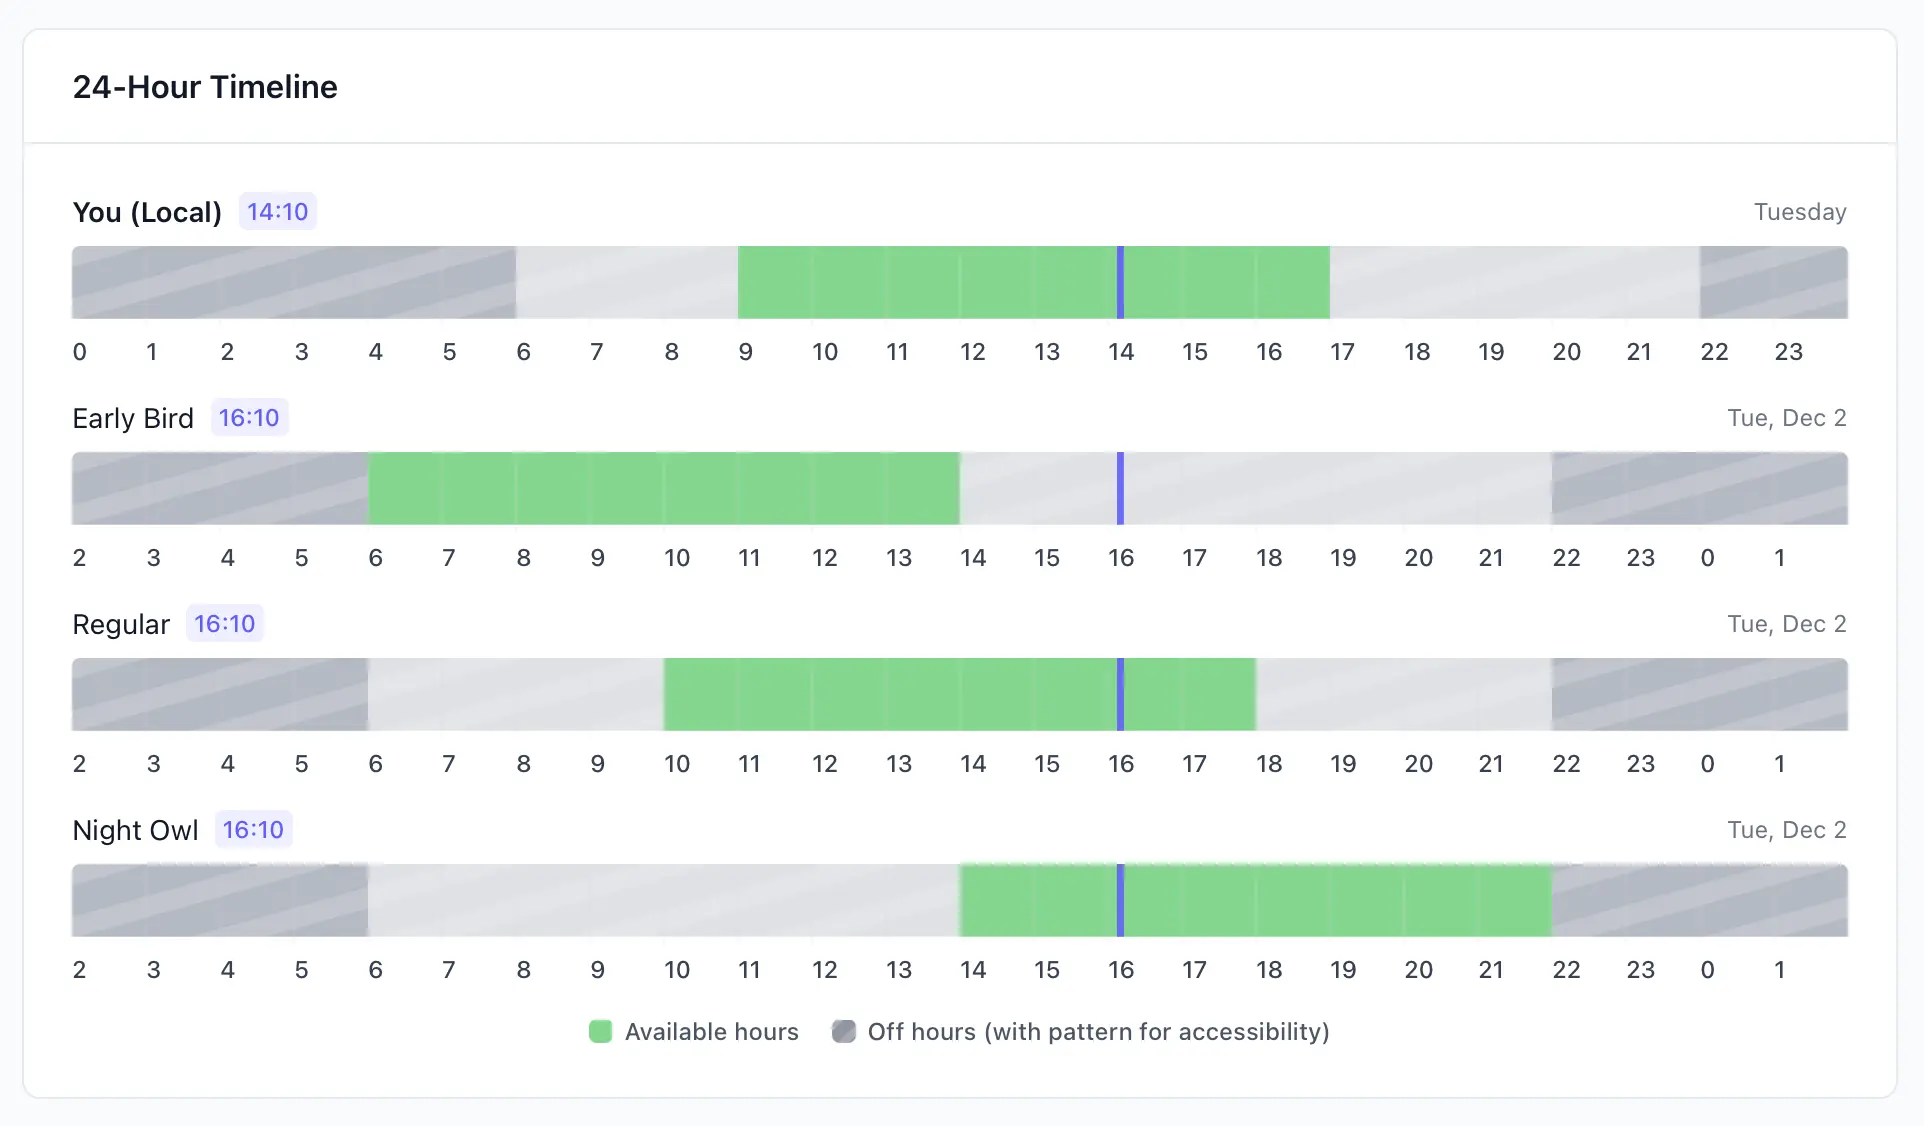Click the Early Bird 16:10 time badge
Viewport: 1924px width, 1126px height.
(x=249, y=418)
